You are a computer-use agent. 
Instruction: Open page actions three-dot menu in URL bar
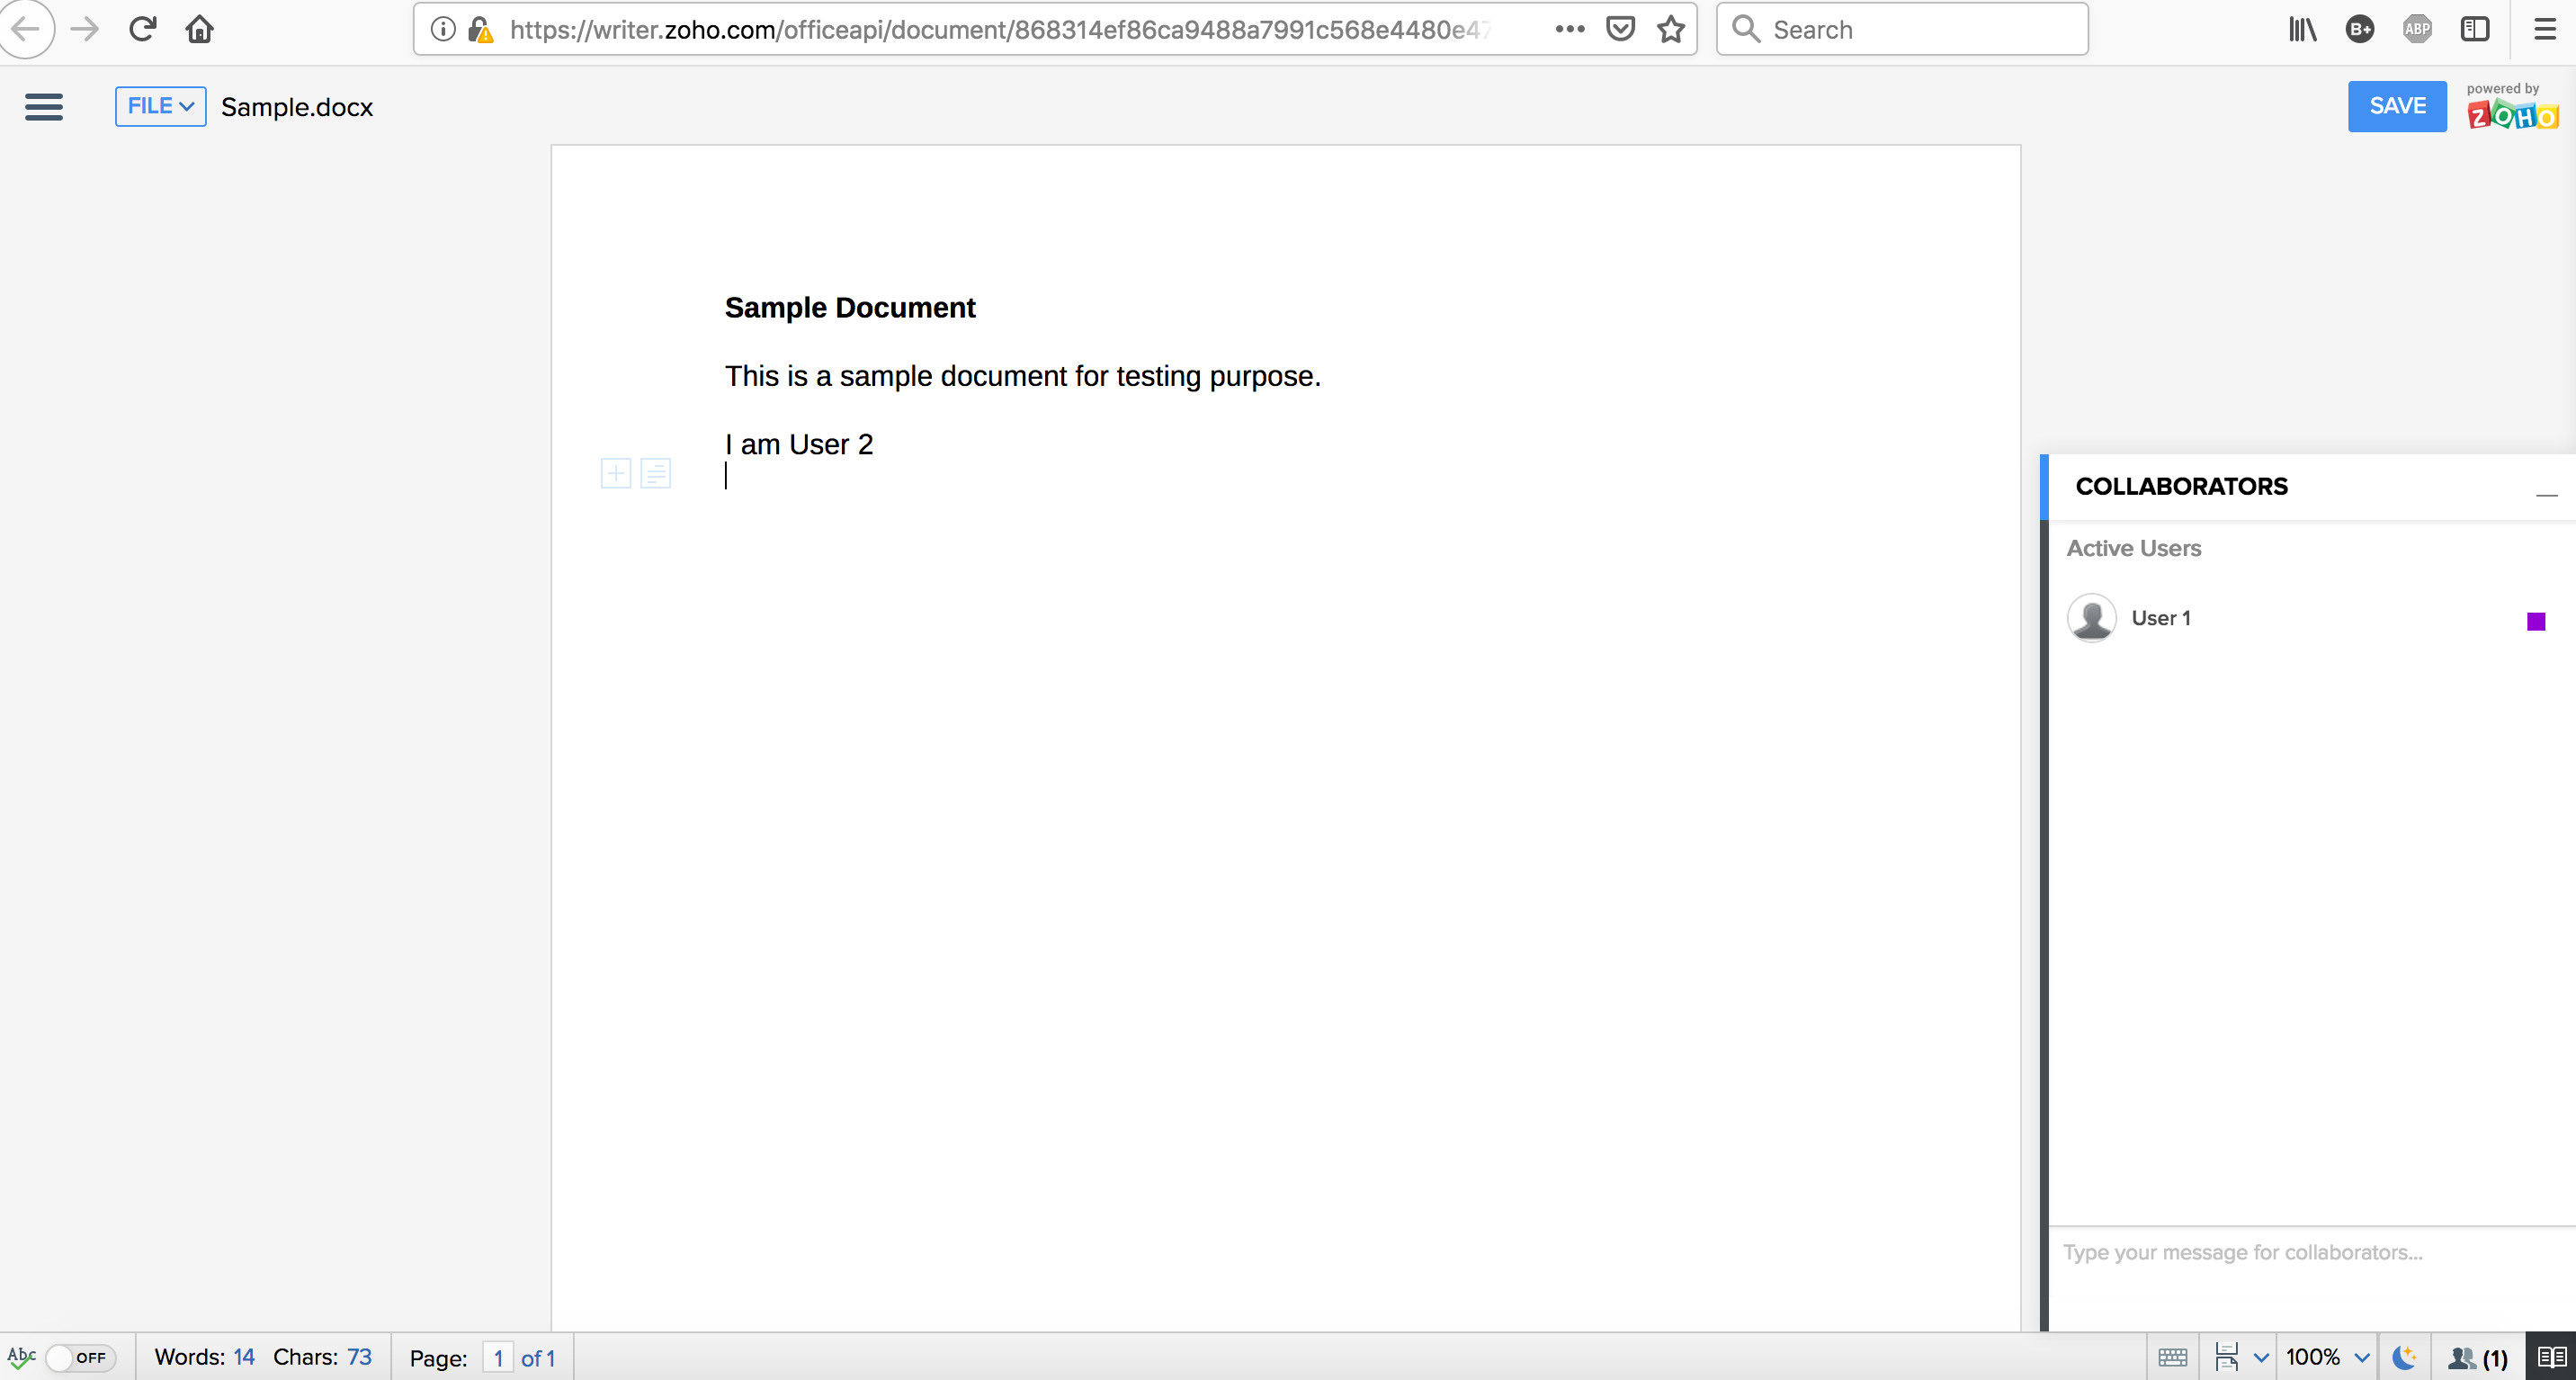pyautogui.click(x=1570, y=29)
